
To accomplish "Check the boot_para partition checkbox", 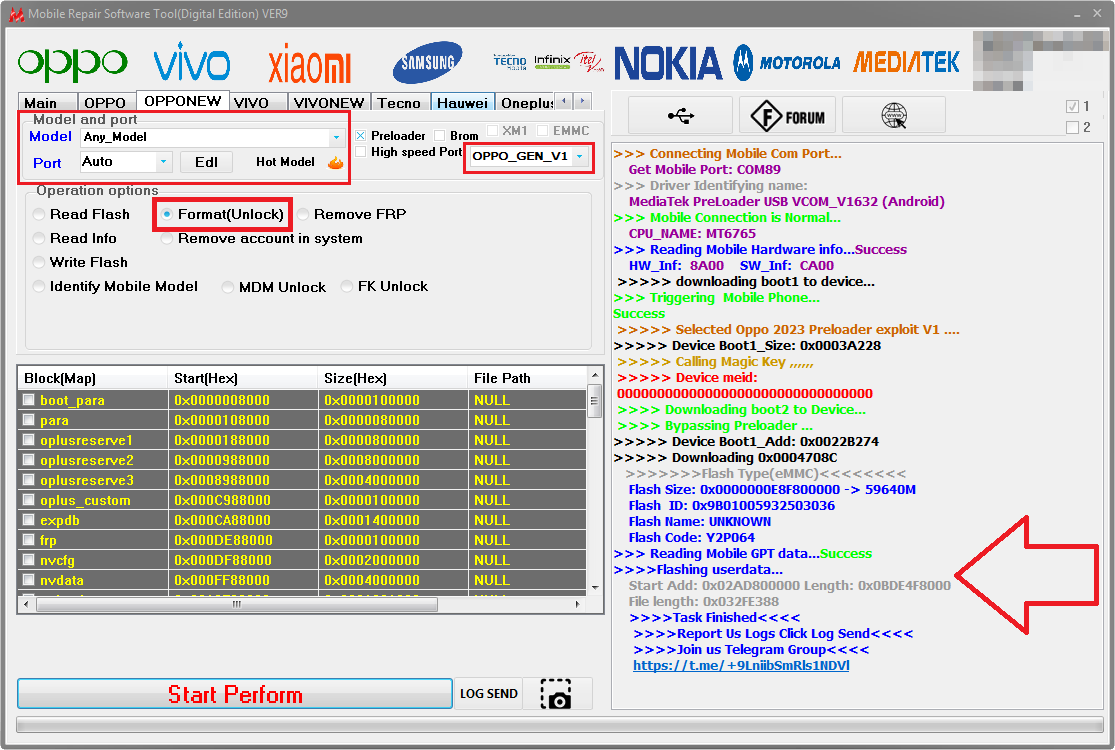I will pyautogui.click(x=28, y=400).
